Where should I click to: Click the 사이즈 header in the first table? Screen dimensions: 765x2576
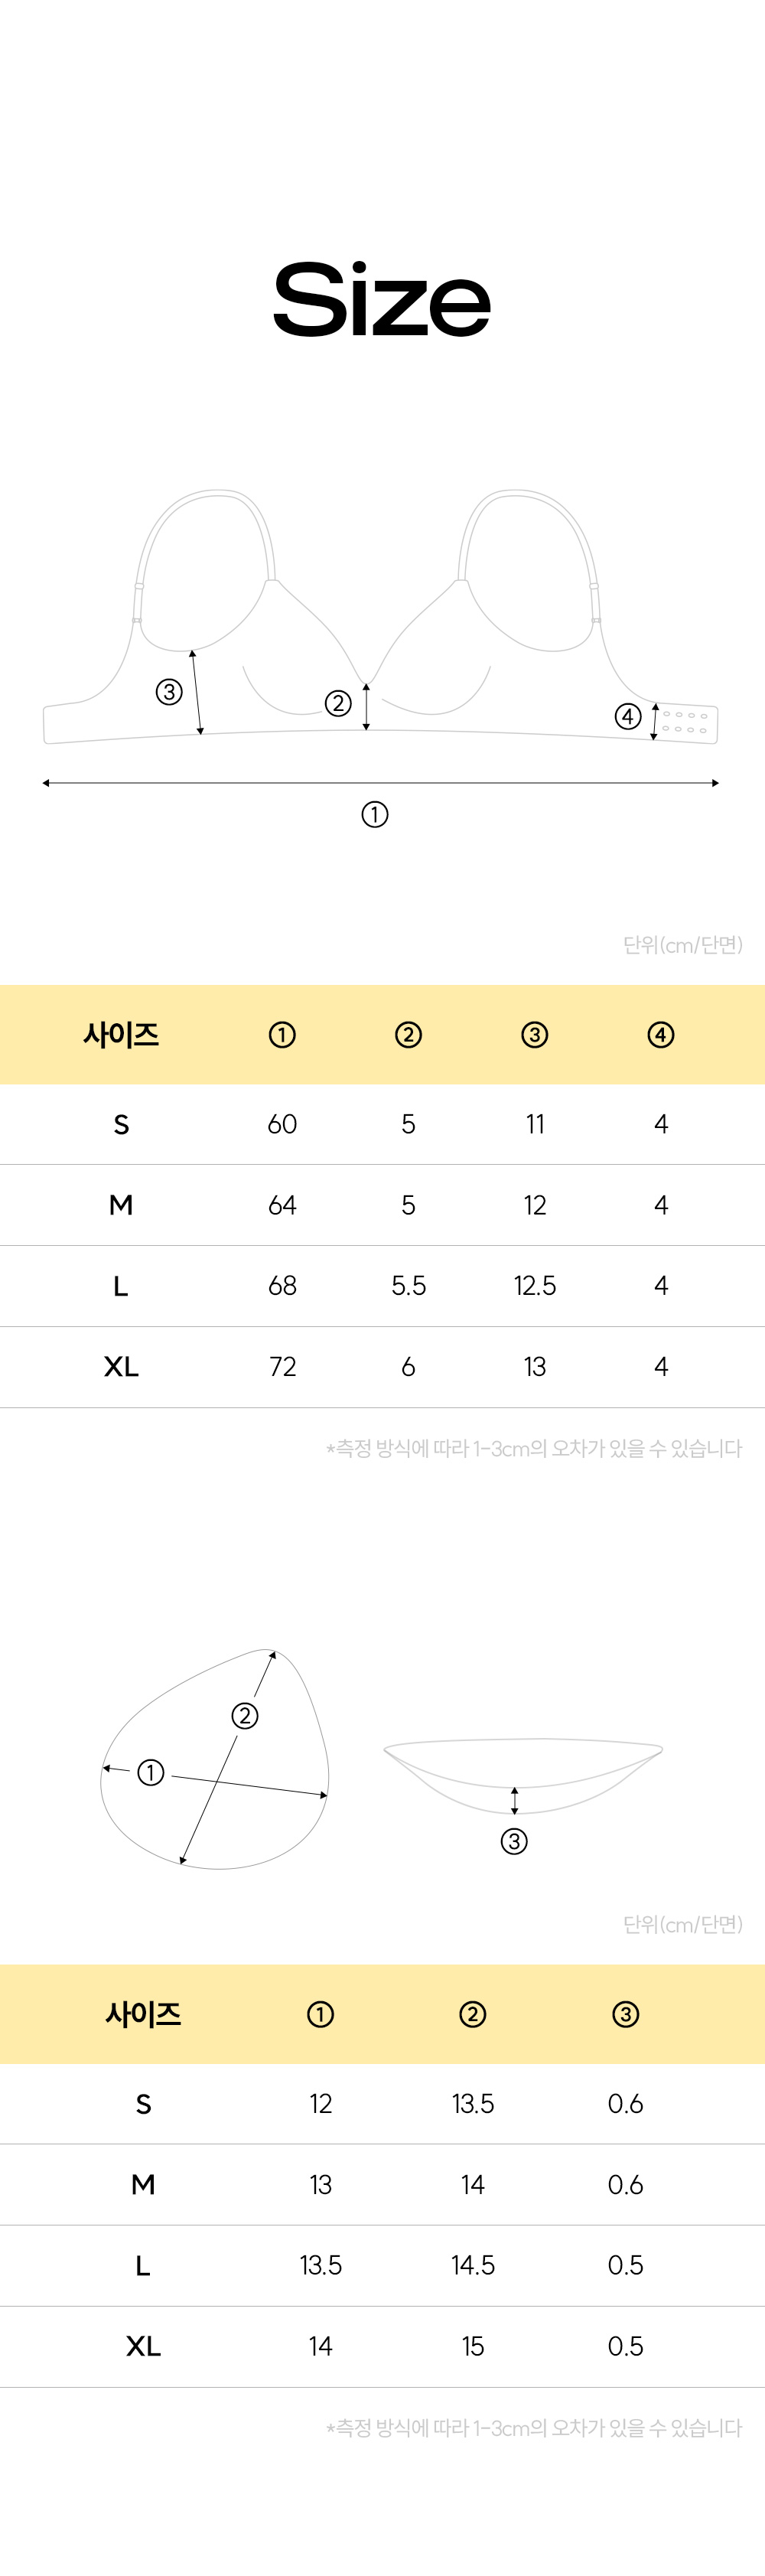click(121, 1035)
